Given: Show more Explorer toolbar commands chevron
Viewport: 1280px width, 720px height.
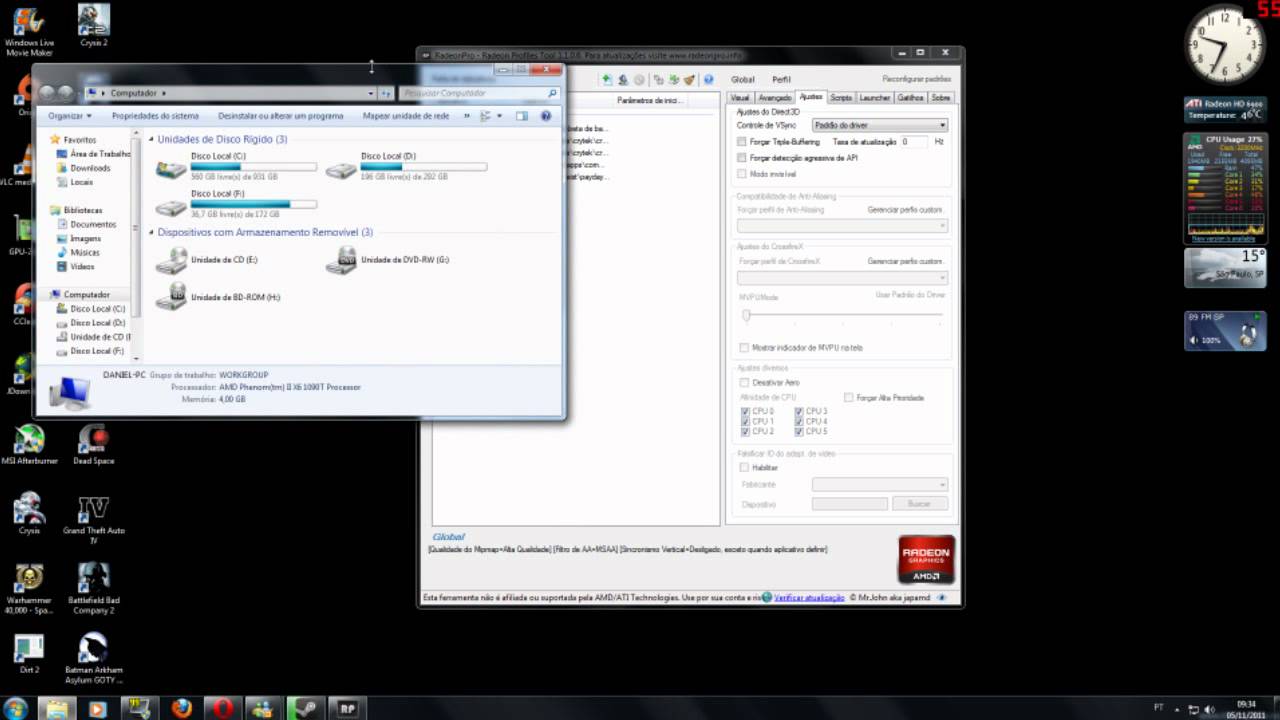Looking at the screenshot, I should point(466,116).
